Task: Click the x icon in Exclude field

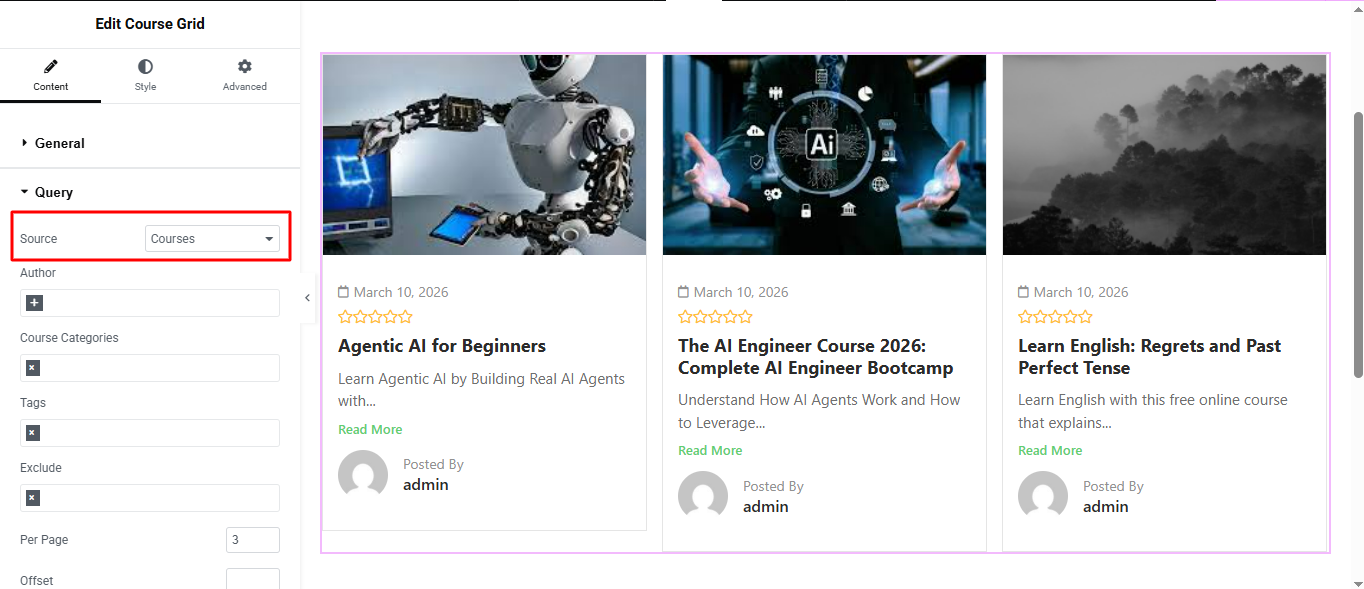Action: 33,498
